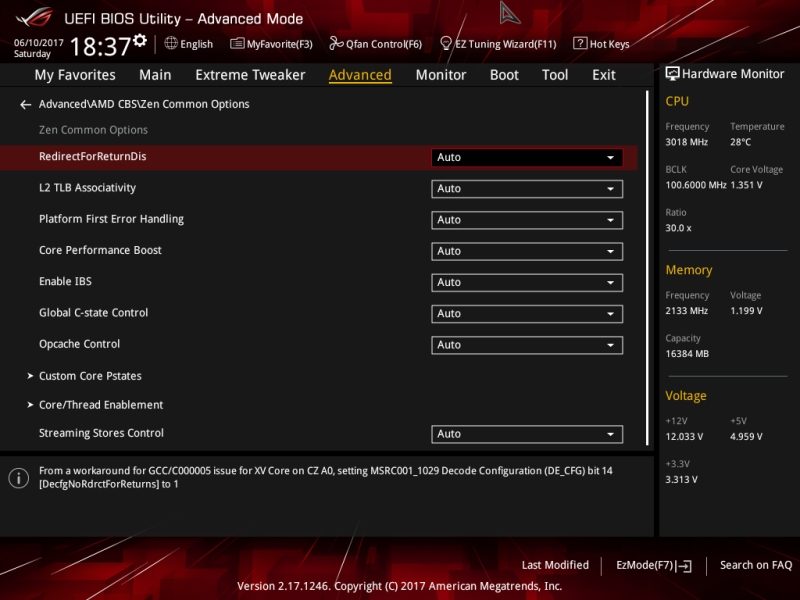Open Enable IBS dropdown

pos(527,282)
